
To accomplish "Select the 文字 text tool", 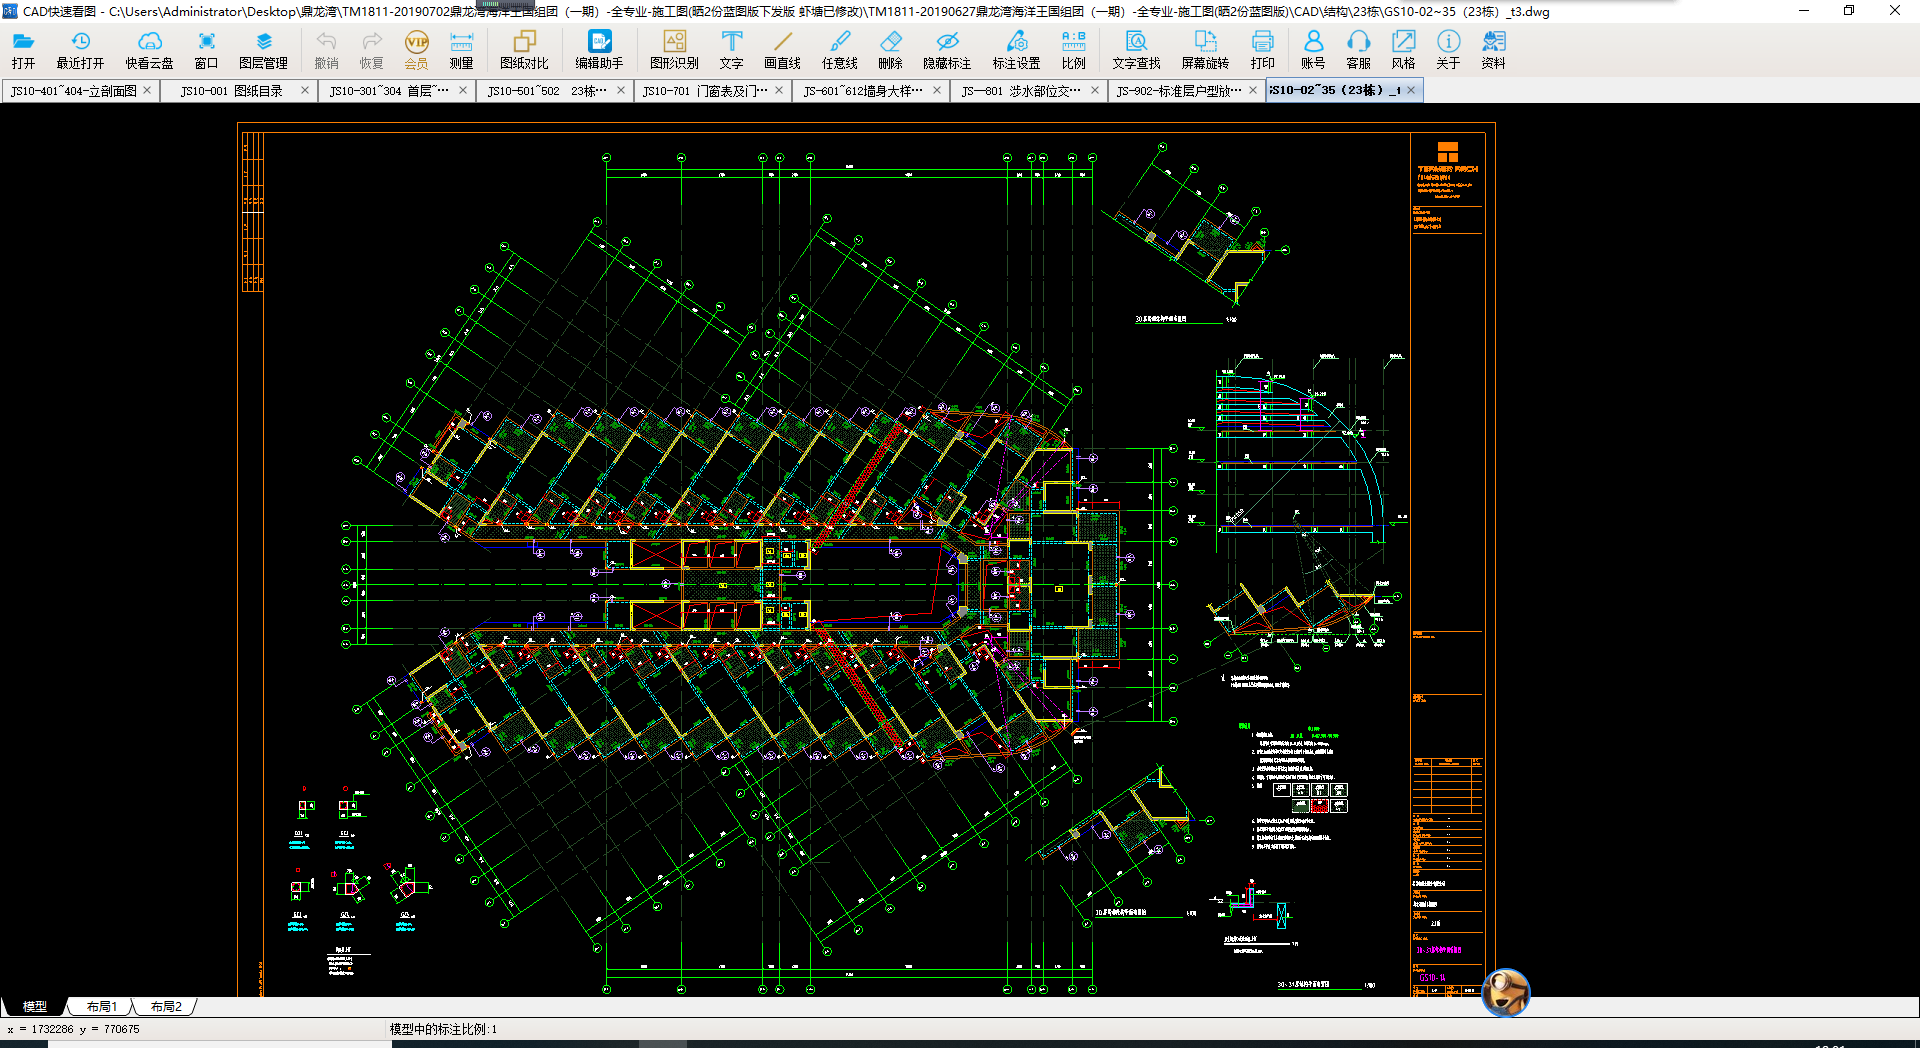I will click(x=731, y=50).
